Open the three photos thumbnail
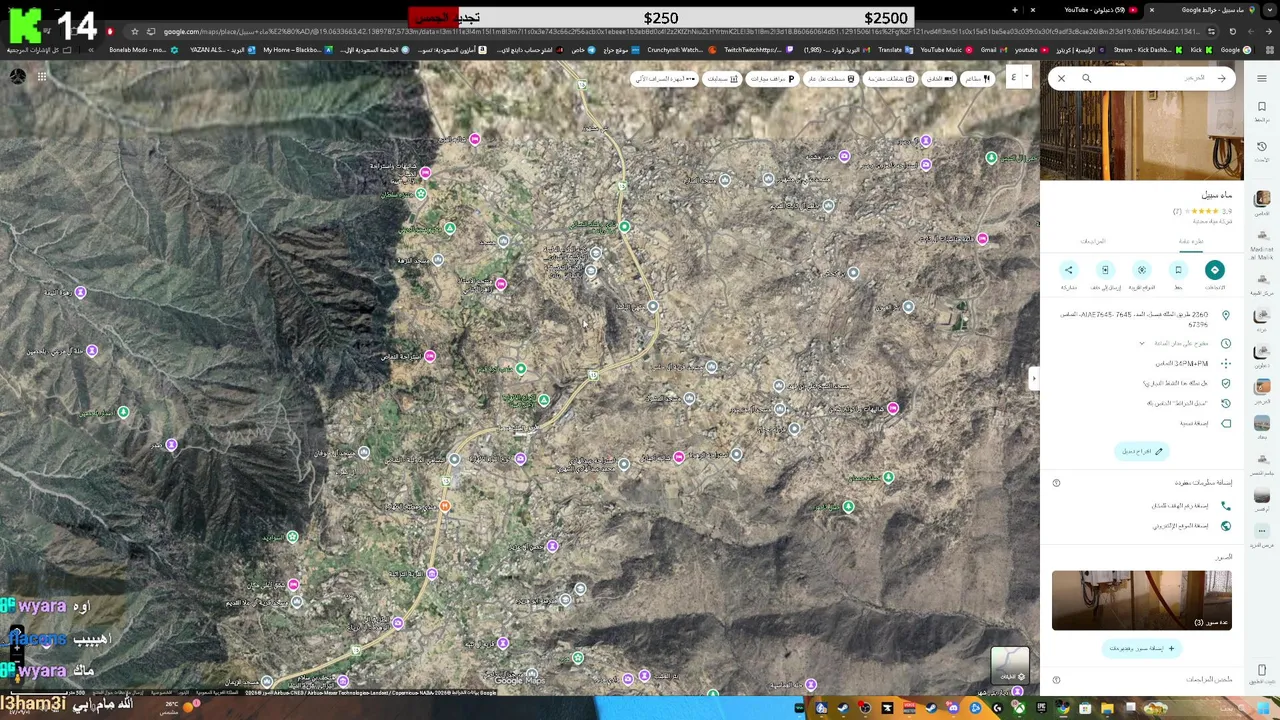 pyautogui.click(x=1141, y=600)
